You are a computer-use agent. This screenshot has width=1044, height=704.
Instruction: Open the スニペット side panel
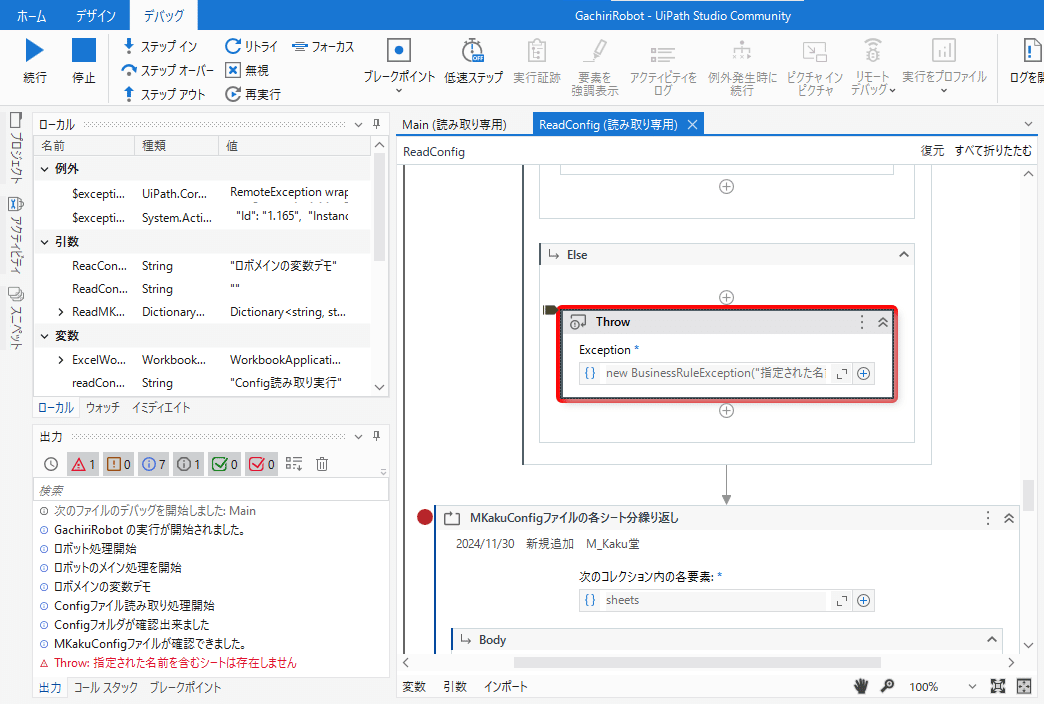[x=16, y=318]
